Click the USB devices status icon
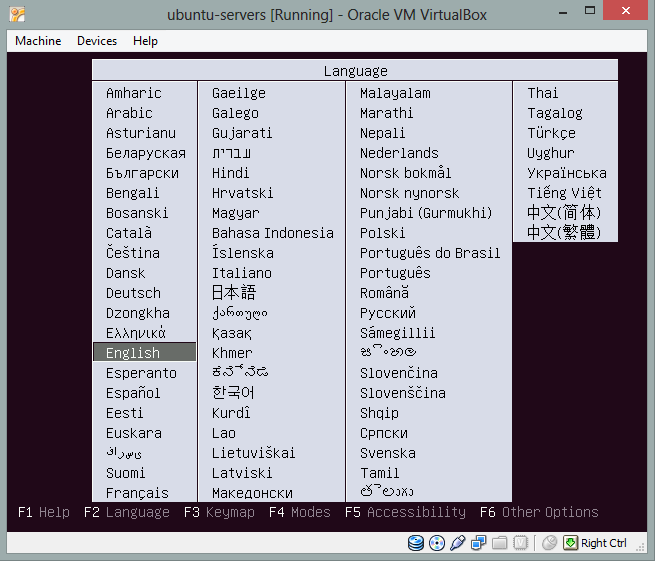This screenshot has height=561, width=655. pyautogui.click(x=457, y=543)
